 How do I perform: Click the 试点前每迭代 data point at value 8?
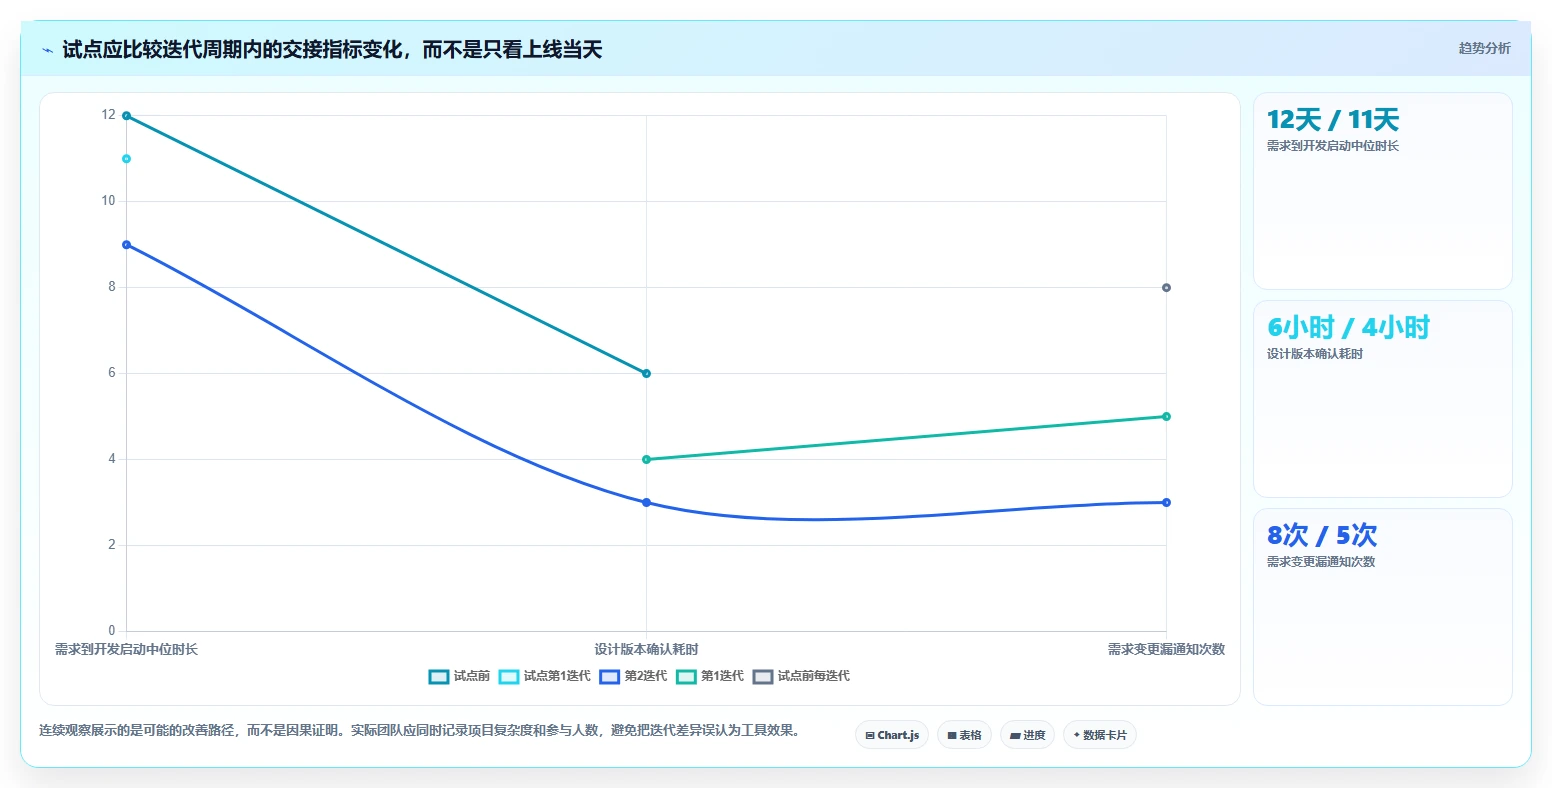tap(1166, 288)
